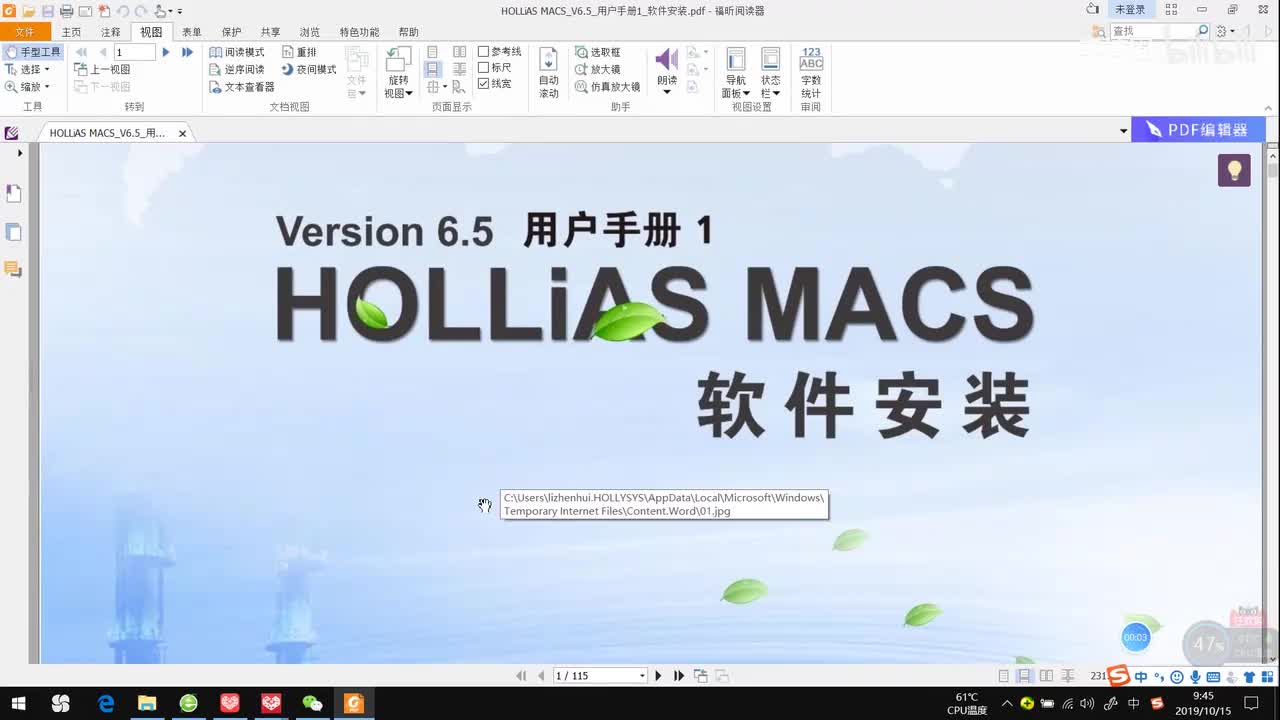This screenshot has height=720, width=1280.
Task: Select facing pages display layout
Action: (x=459, y=52)
